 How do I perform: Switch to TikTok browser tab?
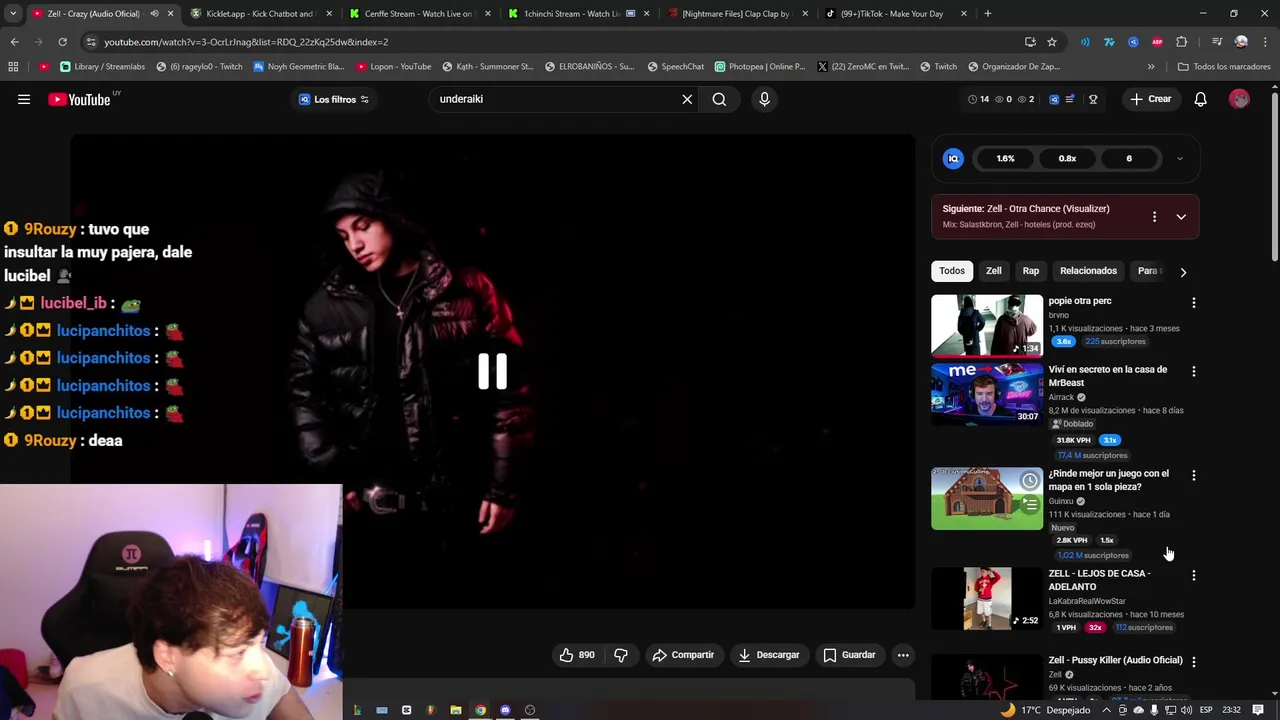(895, 14)
